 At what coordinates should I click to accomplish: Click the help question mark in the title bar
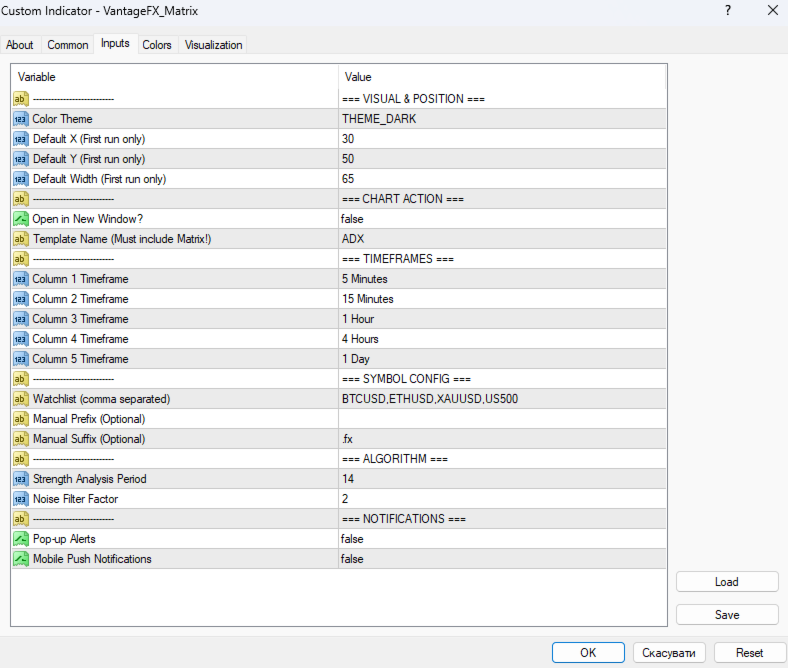728,11
